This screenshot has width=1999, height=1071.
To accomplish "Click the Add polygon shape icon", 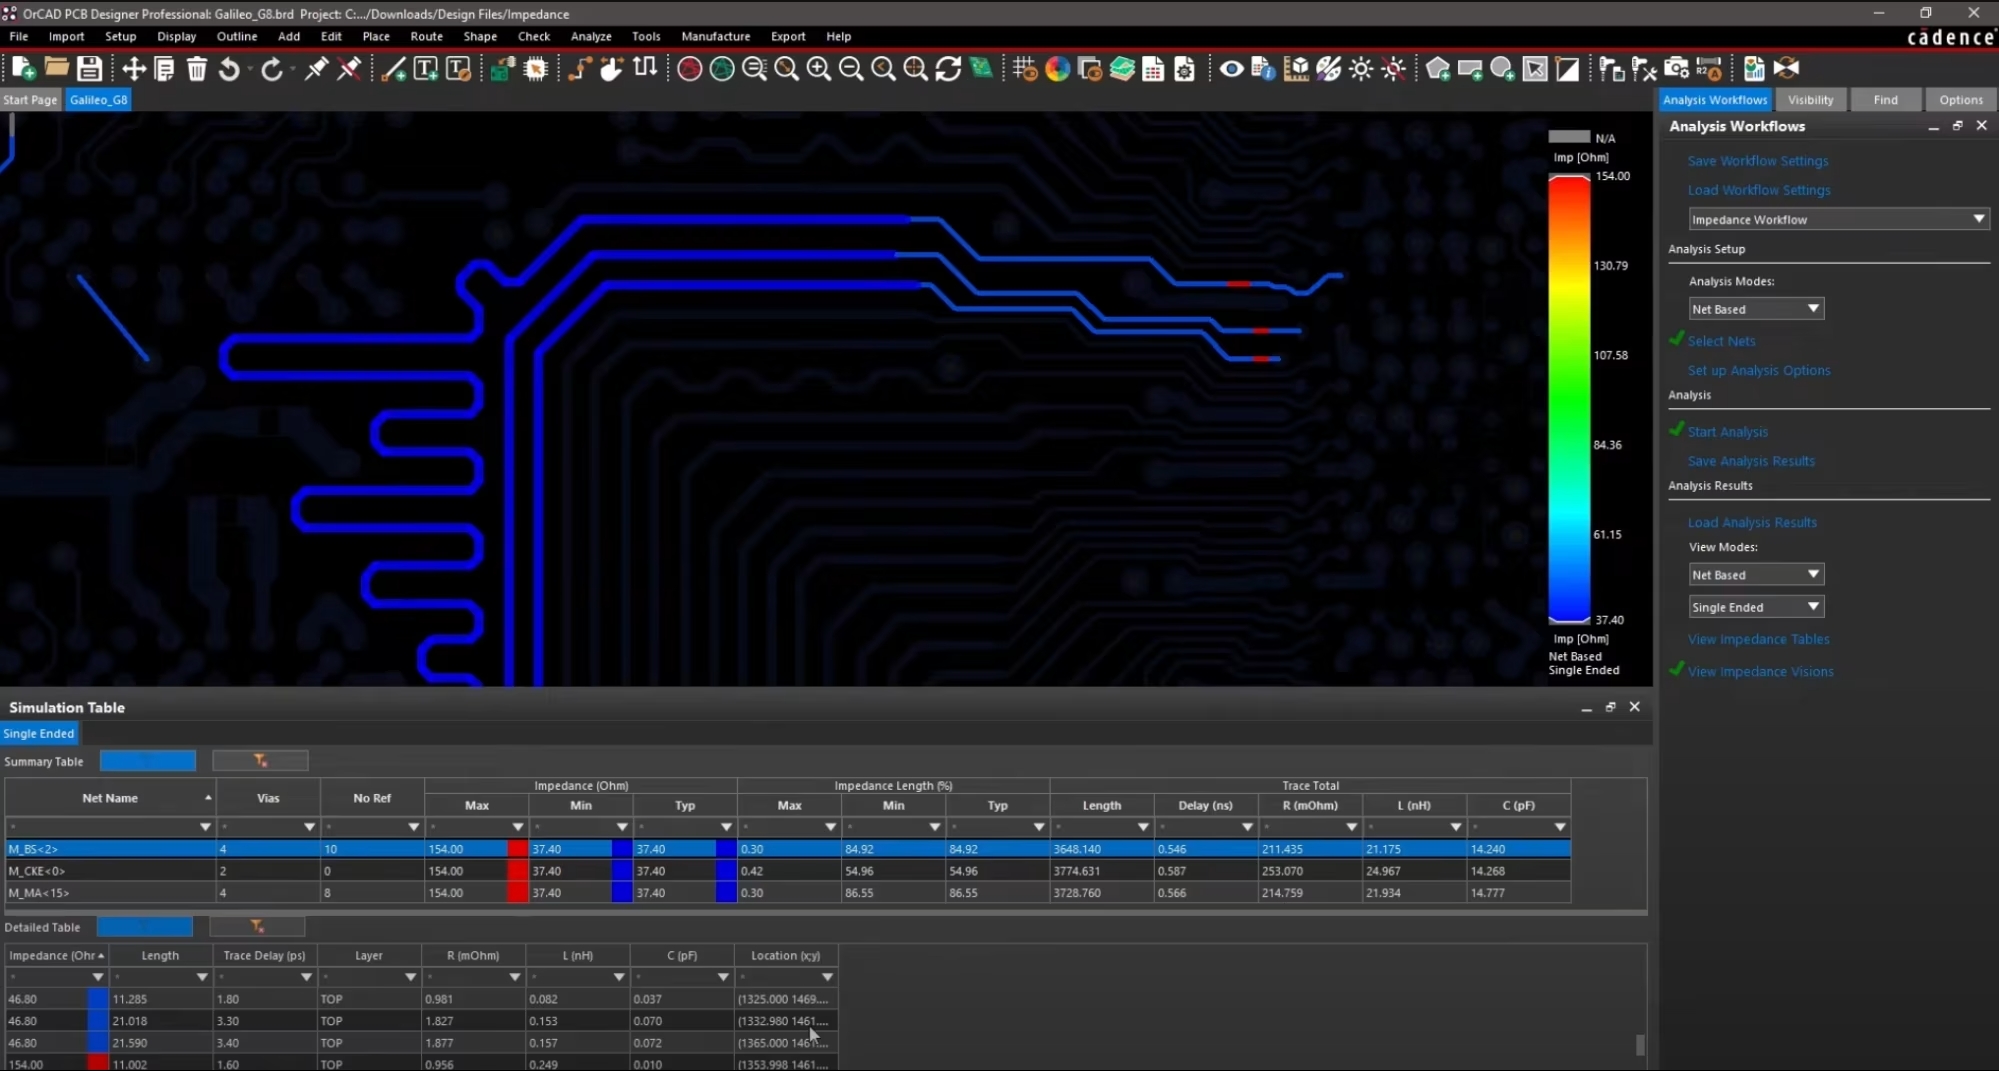I will (x=1438, y=68).
